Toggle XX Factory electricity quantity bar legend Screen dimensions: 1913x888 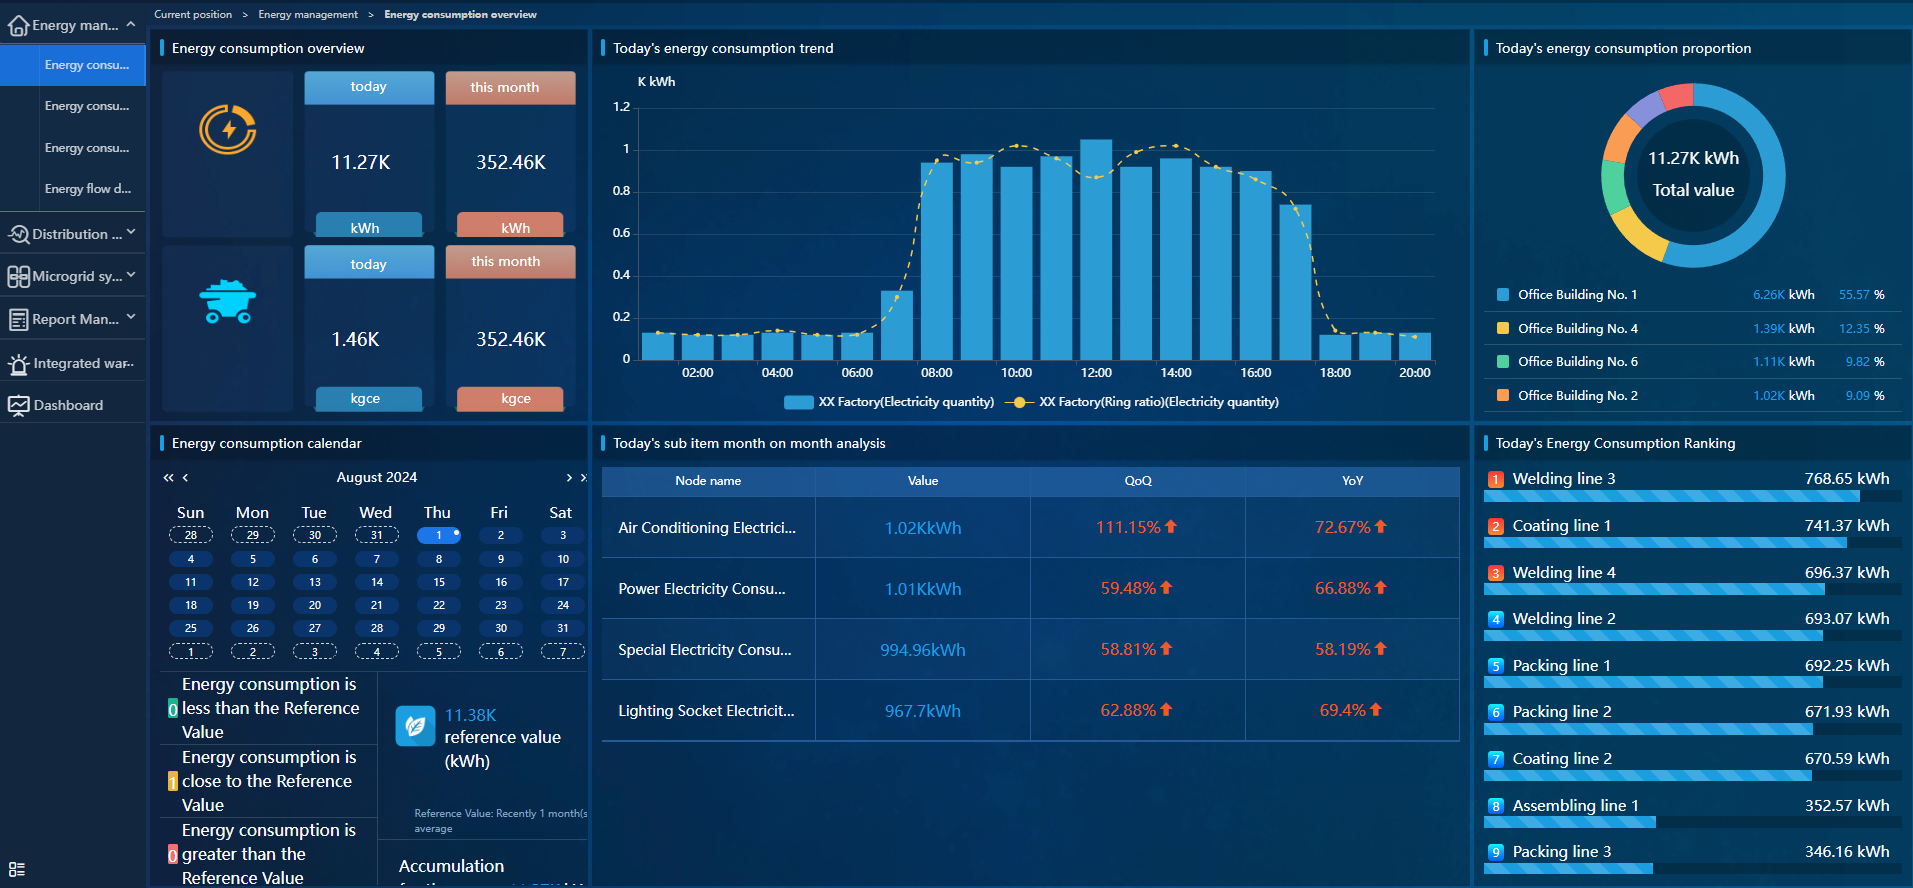point(889,402)
